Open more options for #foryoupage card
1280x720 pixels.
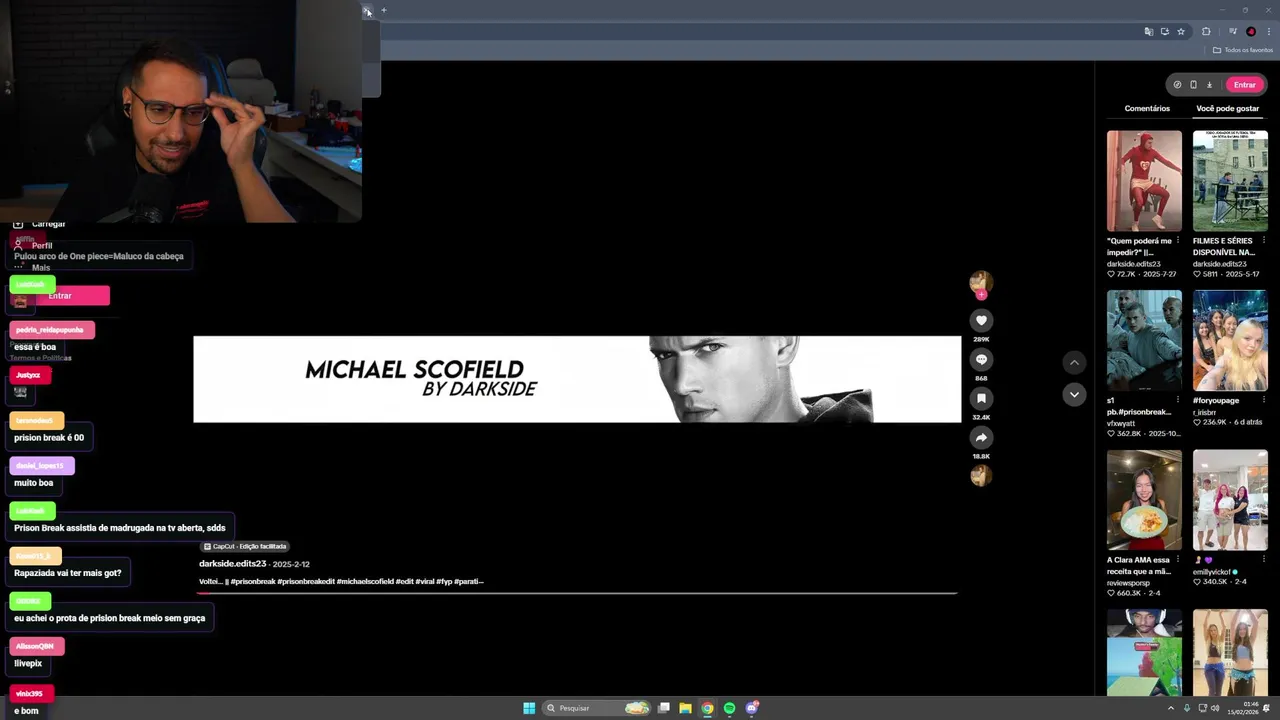1264,400
